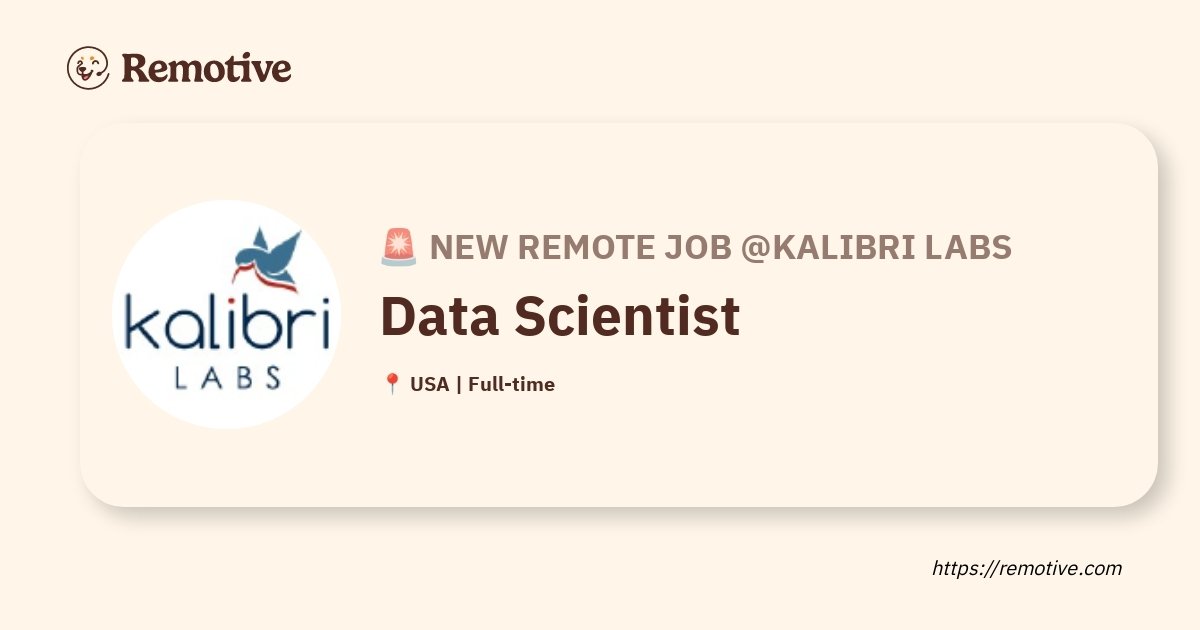
Task: Click the red ribbon under the hummingbird
Action: 268,275
